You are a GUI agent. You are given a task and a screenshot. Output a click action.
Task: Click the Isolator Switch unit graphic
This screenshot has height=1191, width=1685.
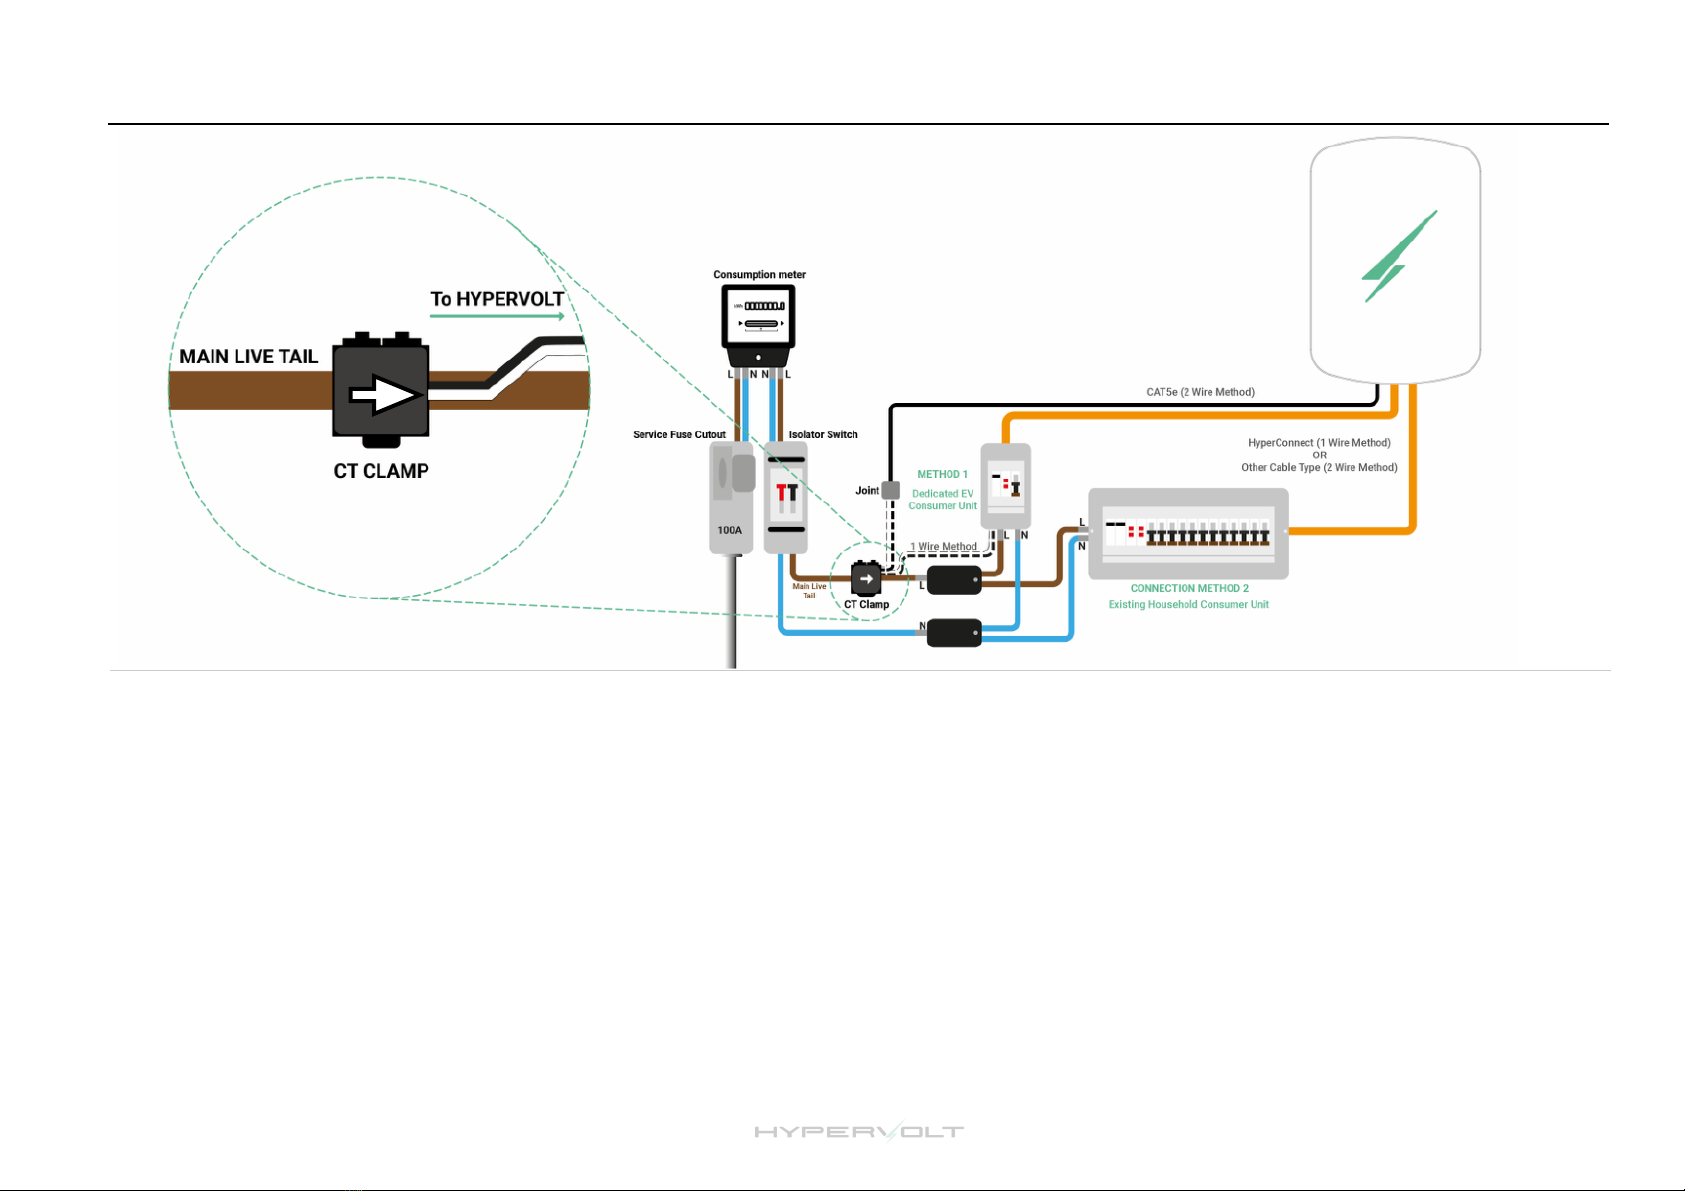tap(786, 497)
